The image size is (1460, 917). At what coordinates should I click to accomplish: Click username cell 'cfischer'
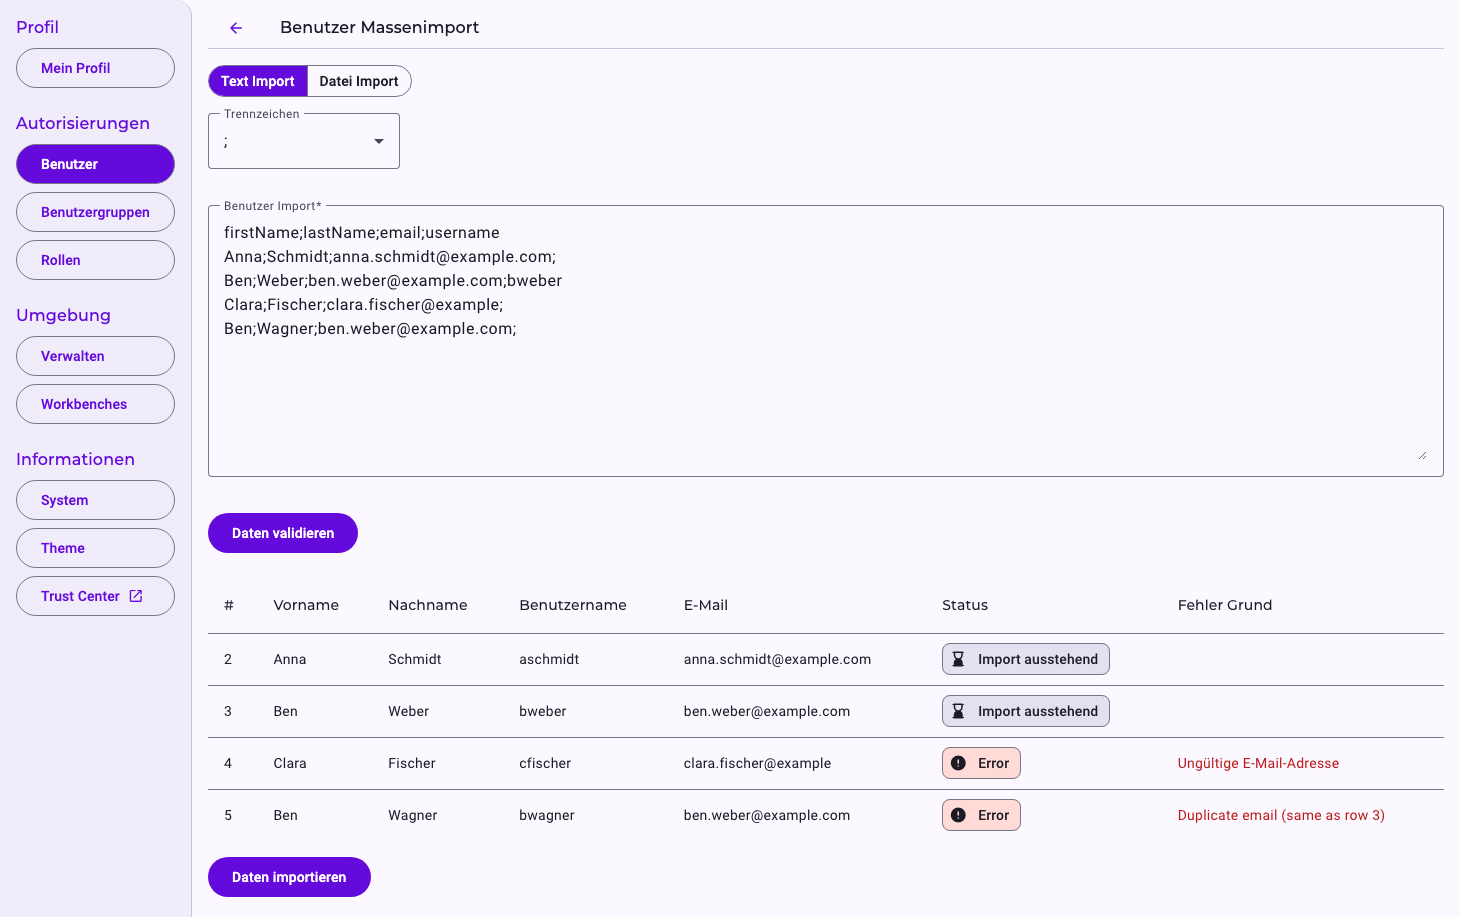click(x=545, y=763)
